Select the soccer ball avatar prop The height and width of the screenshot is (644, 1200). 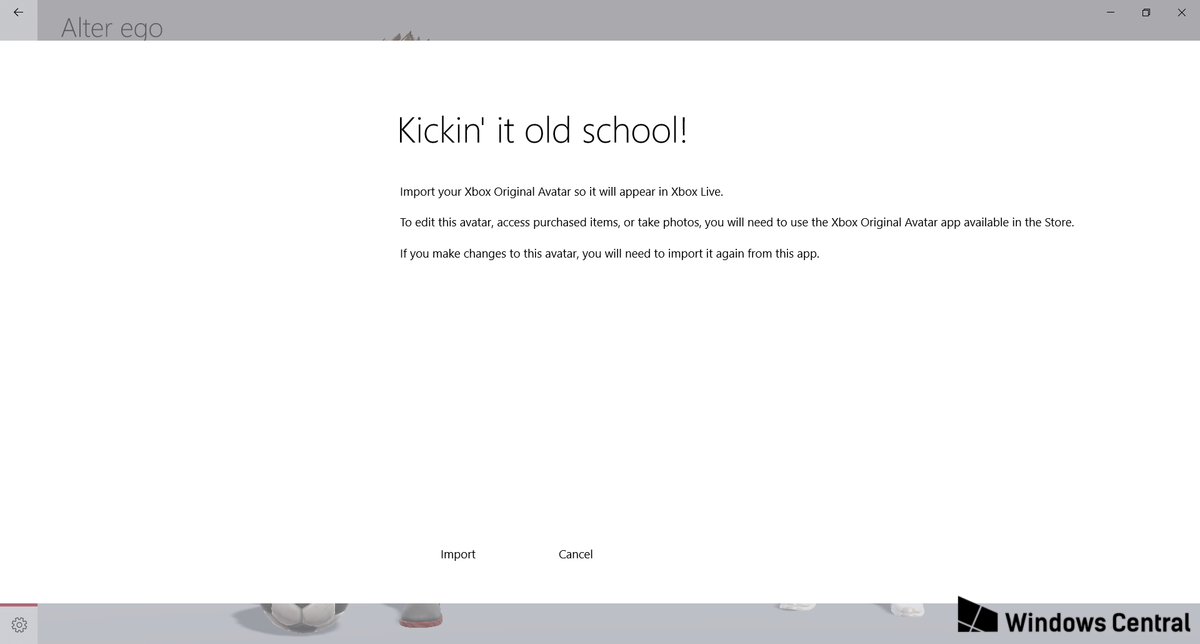[304, 612]
